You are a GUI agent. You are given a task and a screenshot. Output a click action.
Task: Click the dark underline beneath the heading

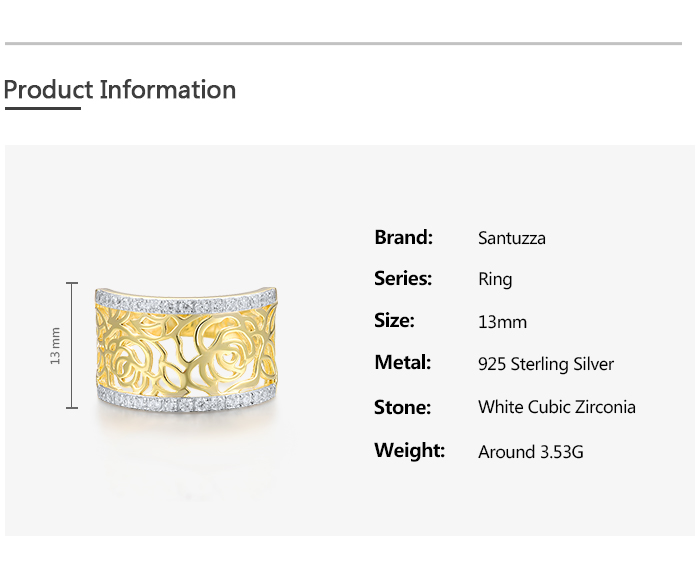(x=42, y=108)
